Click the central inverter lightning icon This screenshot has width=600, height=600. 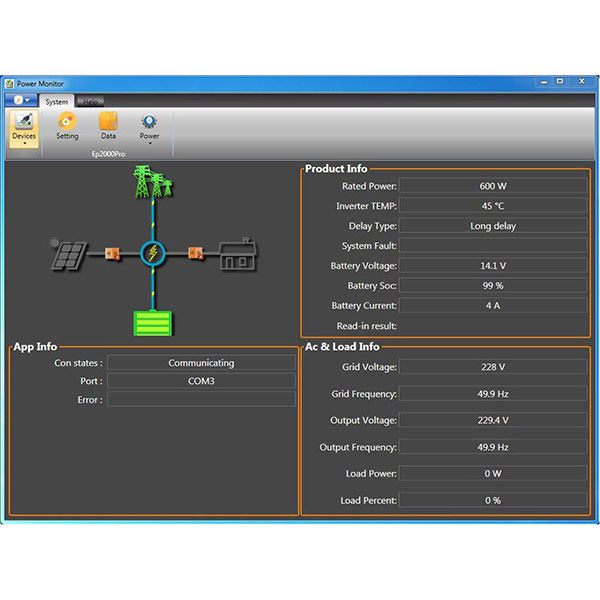pos(153,253)
